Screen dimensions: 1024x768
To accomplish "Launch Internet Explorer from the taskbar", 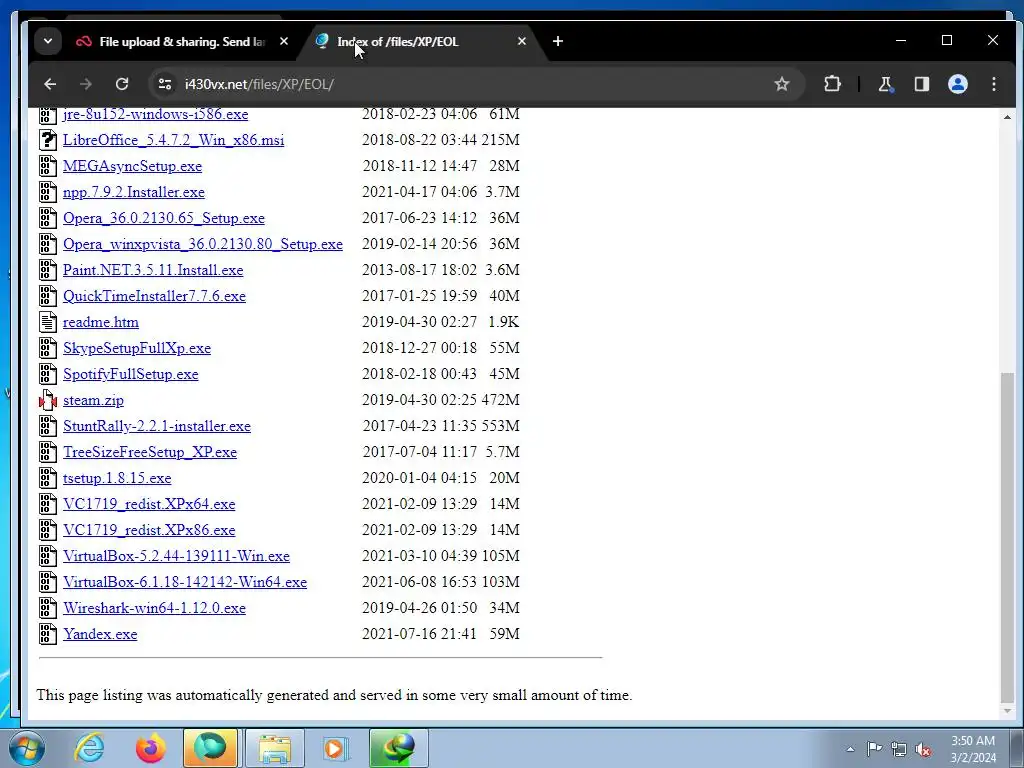I will point(89,748).
